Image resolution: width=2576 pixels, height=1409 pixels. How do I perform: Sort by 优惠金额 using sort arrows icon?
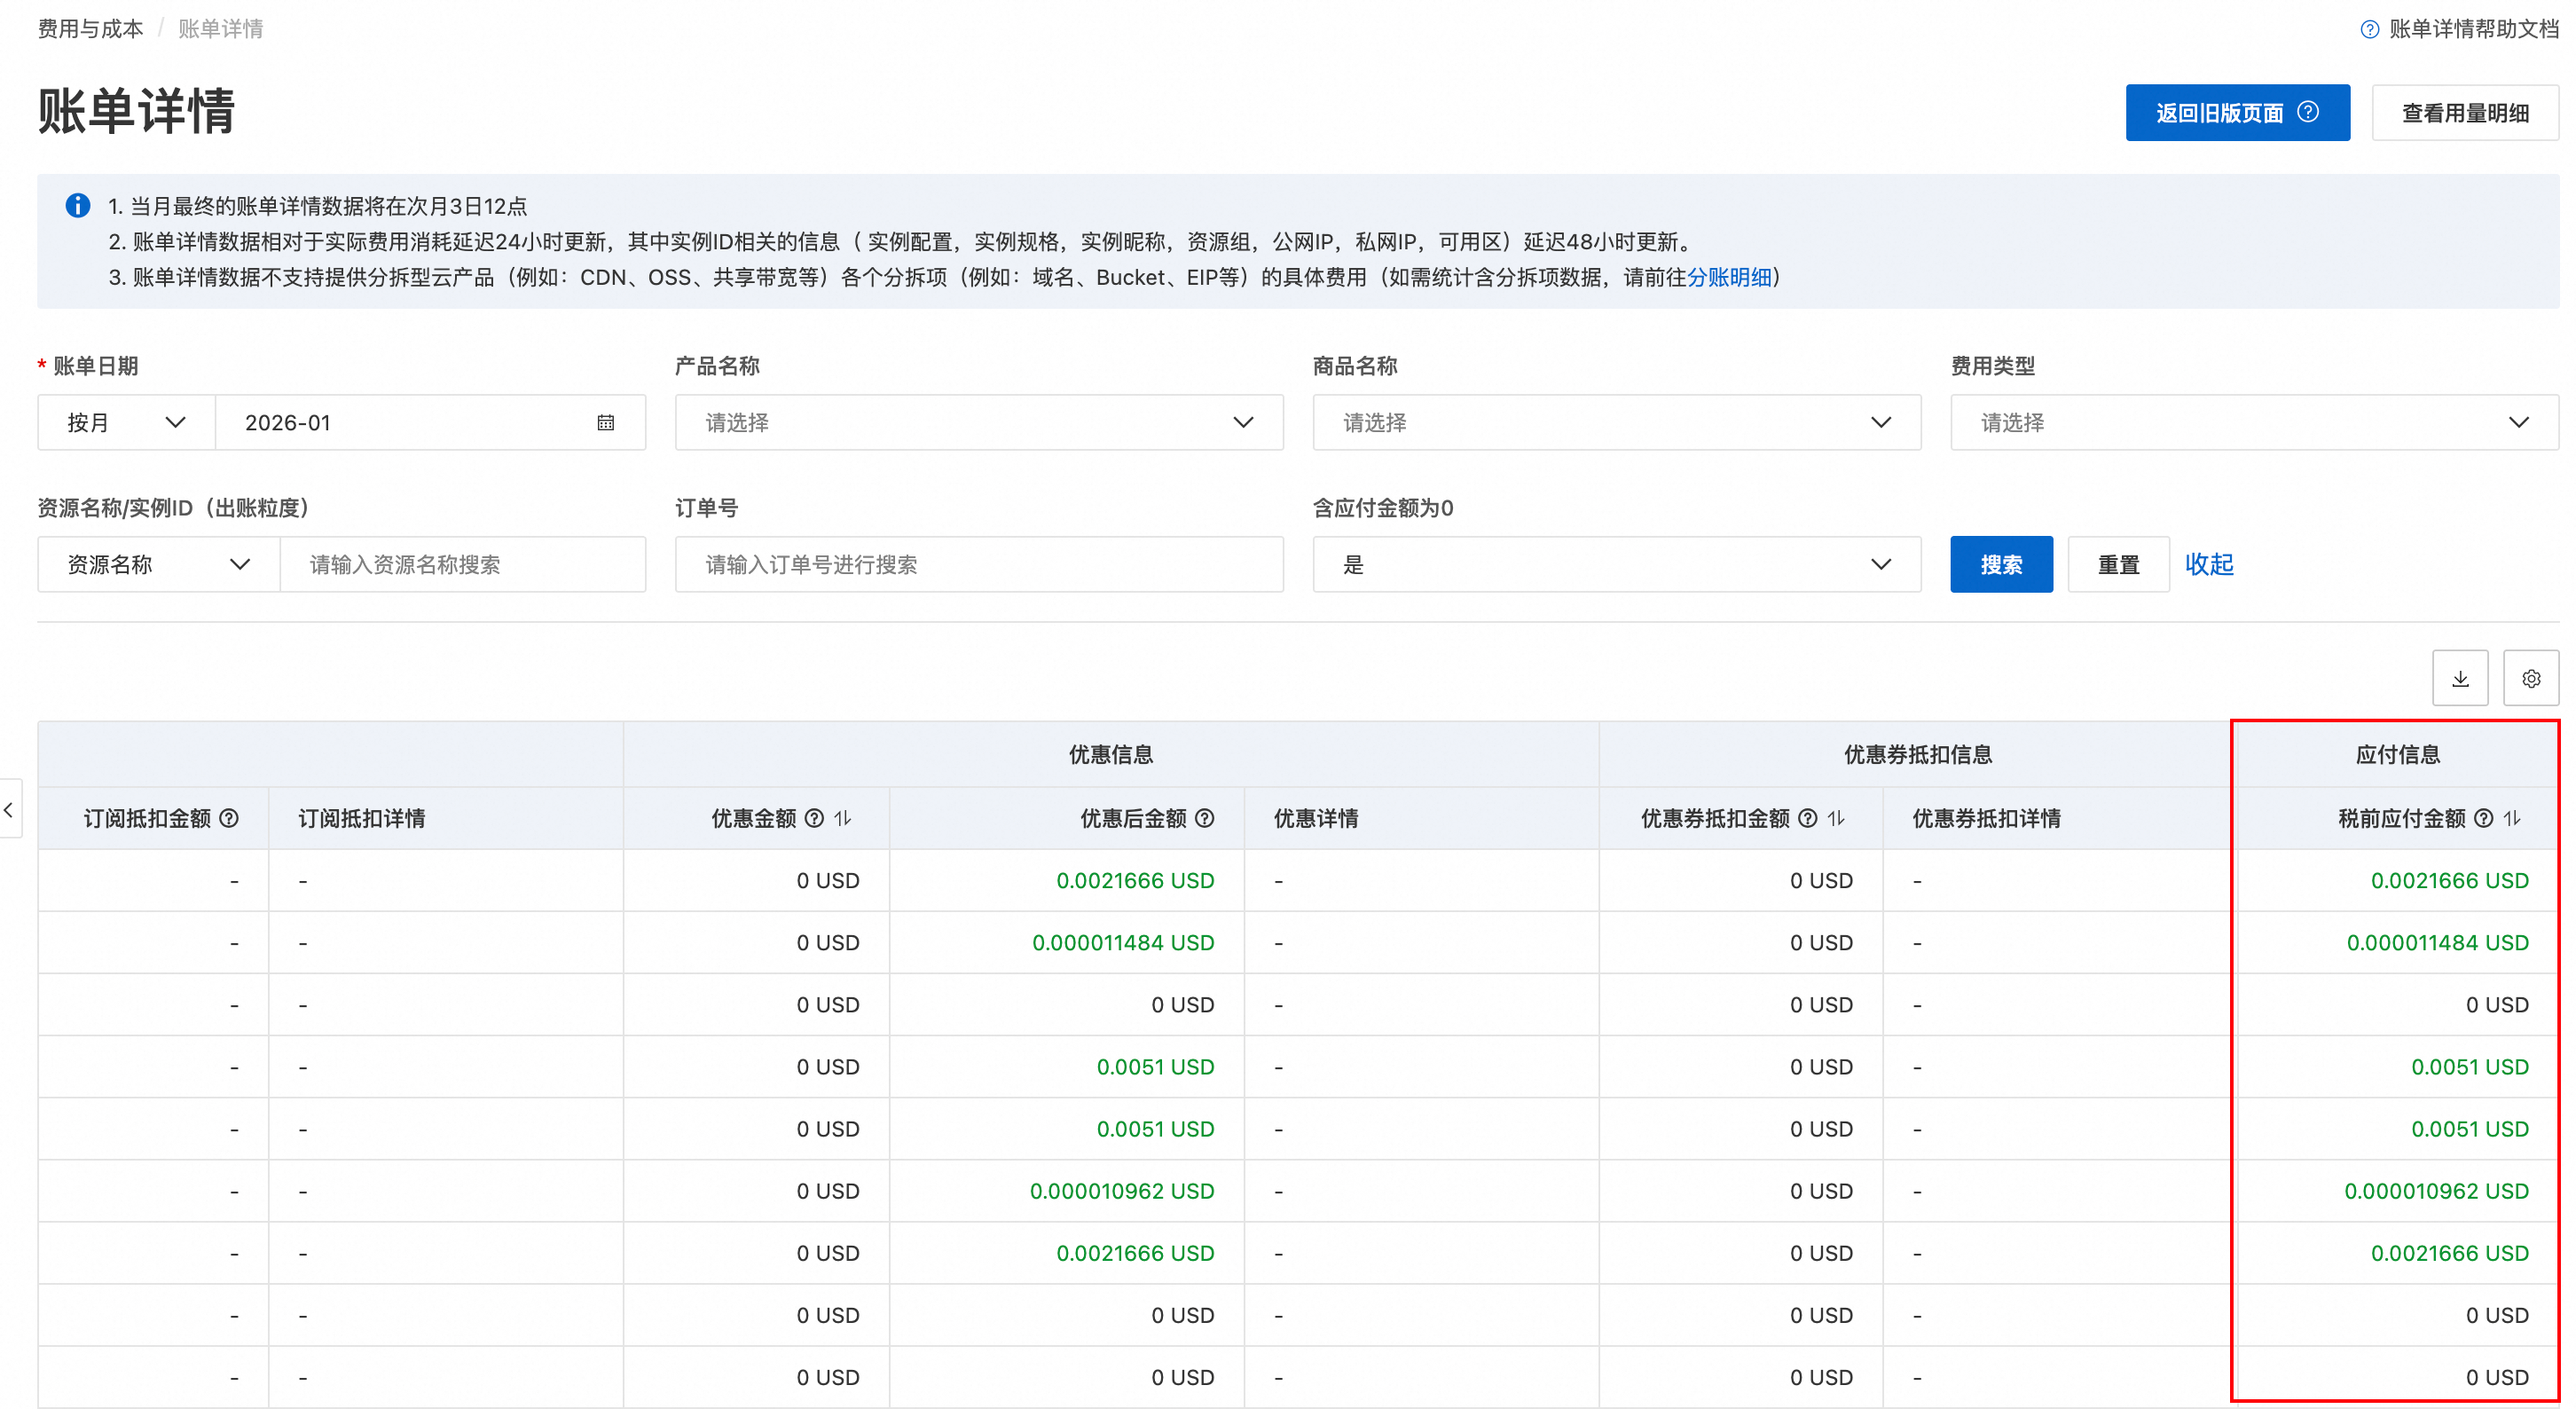coord(843,818)
